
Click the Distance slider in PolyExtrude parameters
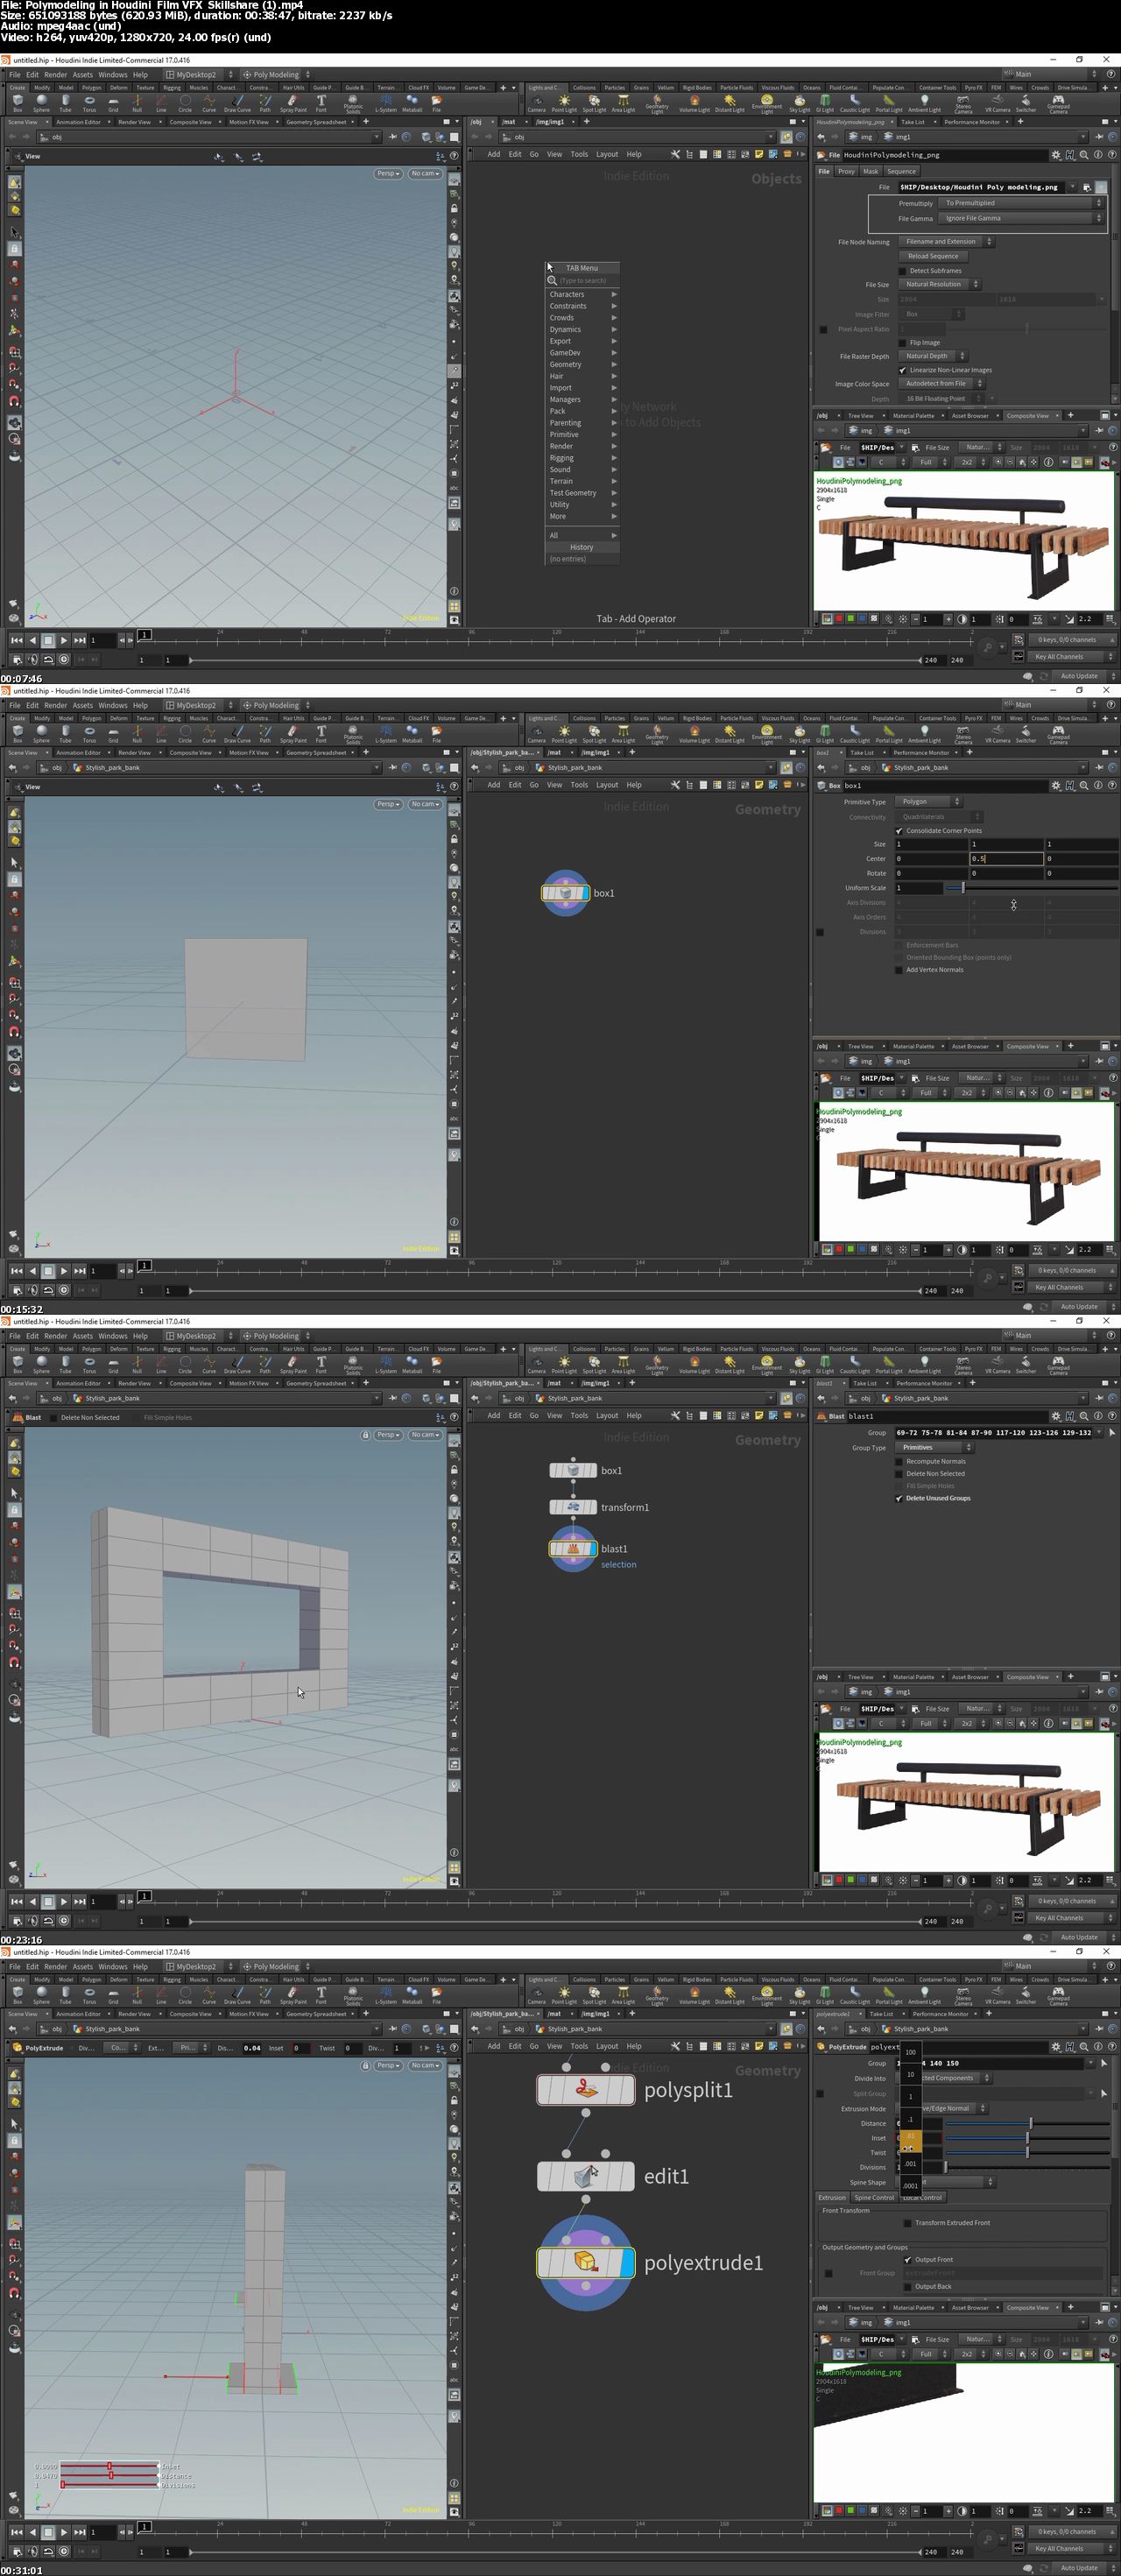[1030, 2122]
